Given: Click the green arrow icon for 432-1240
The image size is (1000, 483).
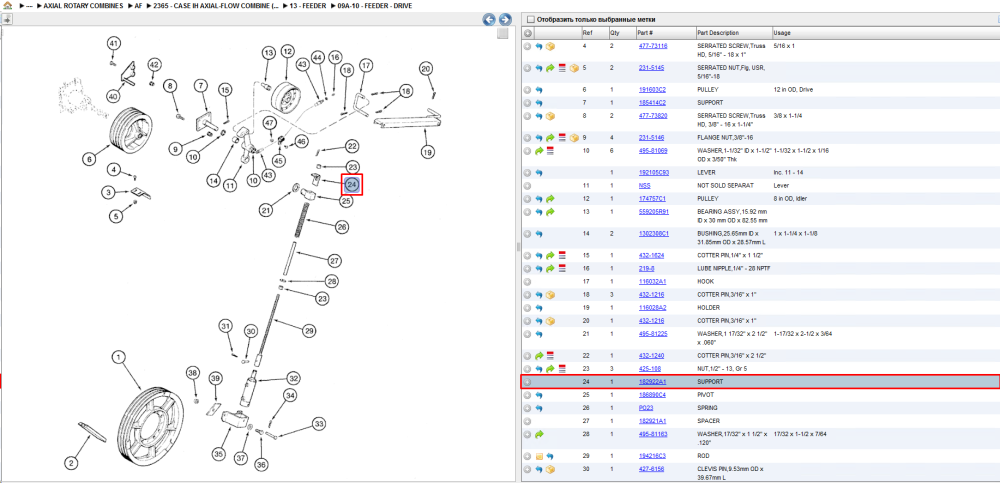Looking at the screenshot, I should tap(539, 355).
